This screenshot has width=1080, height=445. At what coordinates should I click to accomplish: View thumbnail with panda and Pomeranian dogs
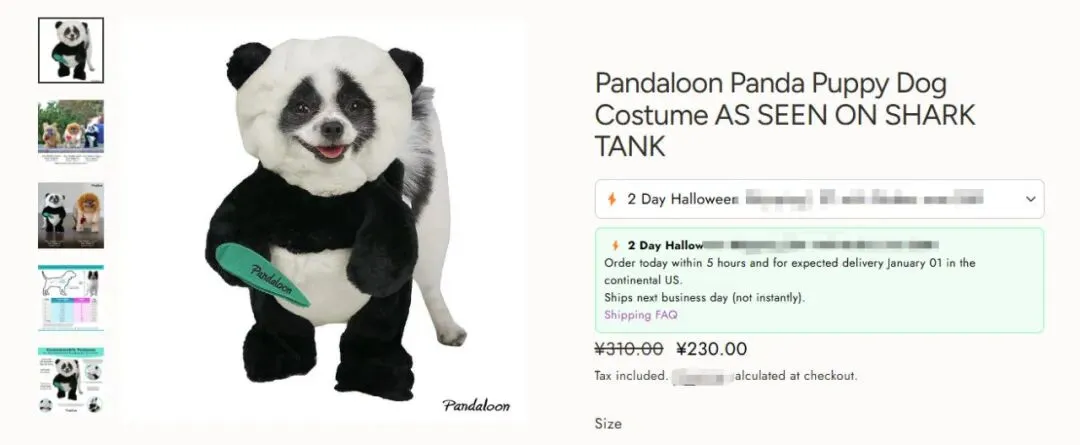pyautogui.click(x=71, y=215)
